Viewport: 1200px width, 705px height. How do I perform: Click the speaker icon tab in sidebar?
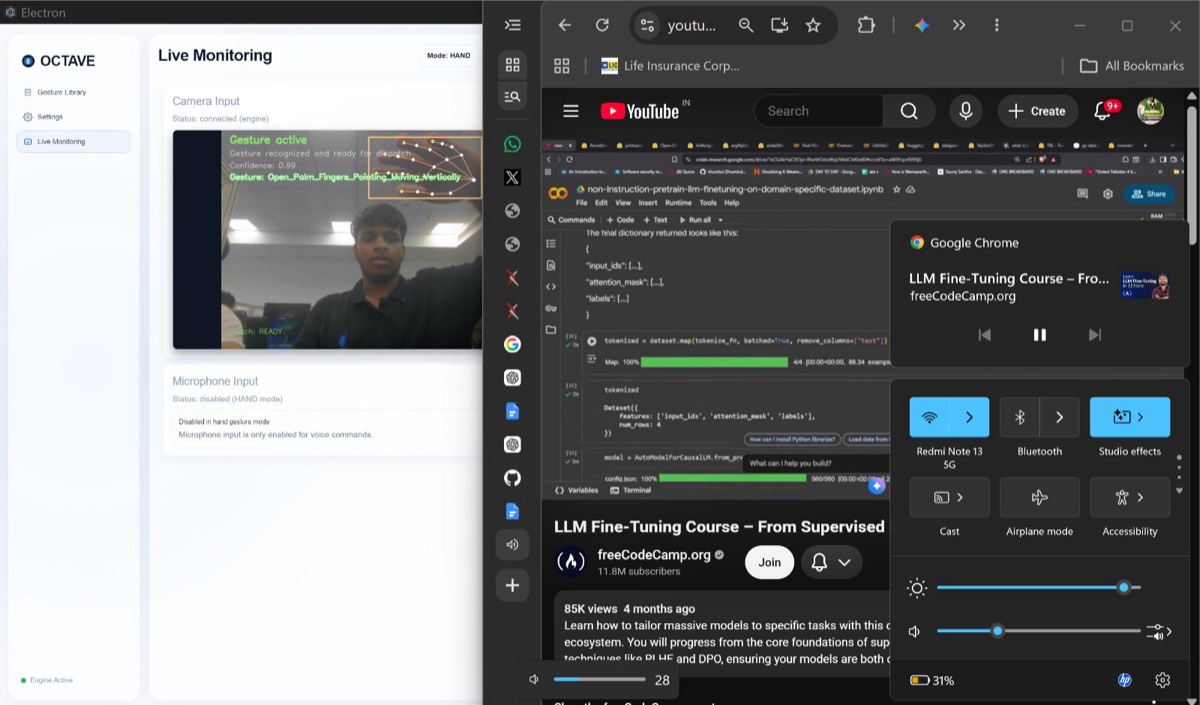click(x=512, y=544)
